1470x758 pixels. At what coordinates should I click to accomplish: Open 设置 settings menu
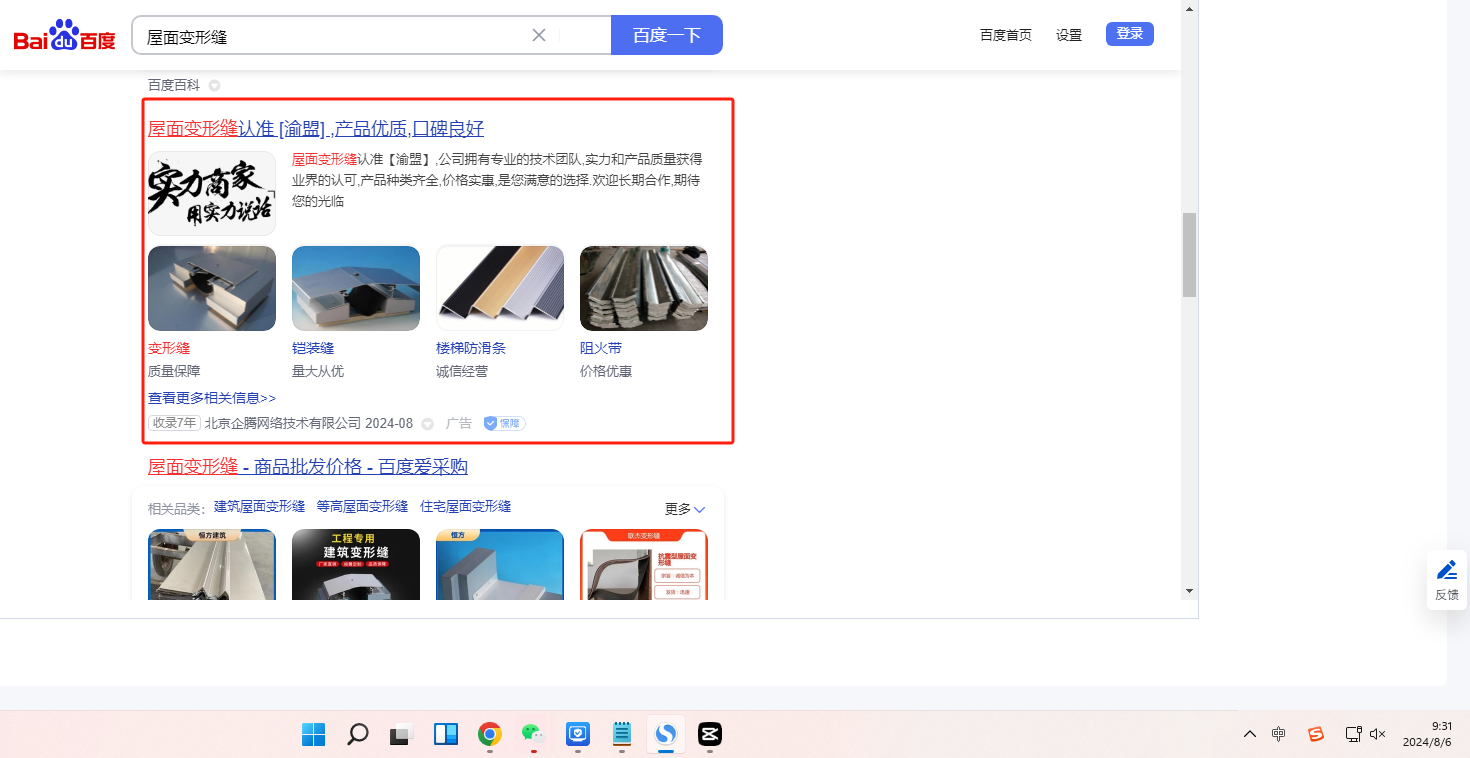[1069, 35]
